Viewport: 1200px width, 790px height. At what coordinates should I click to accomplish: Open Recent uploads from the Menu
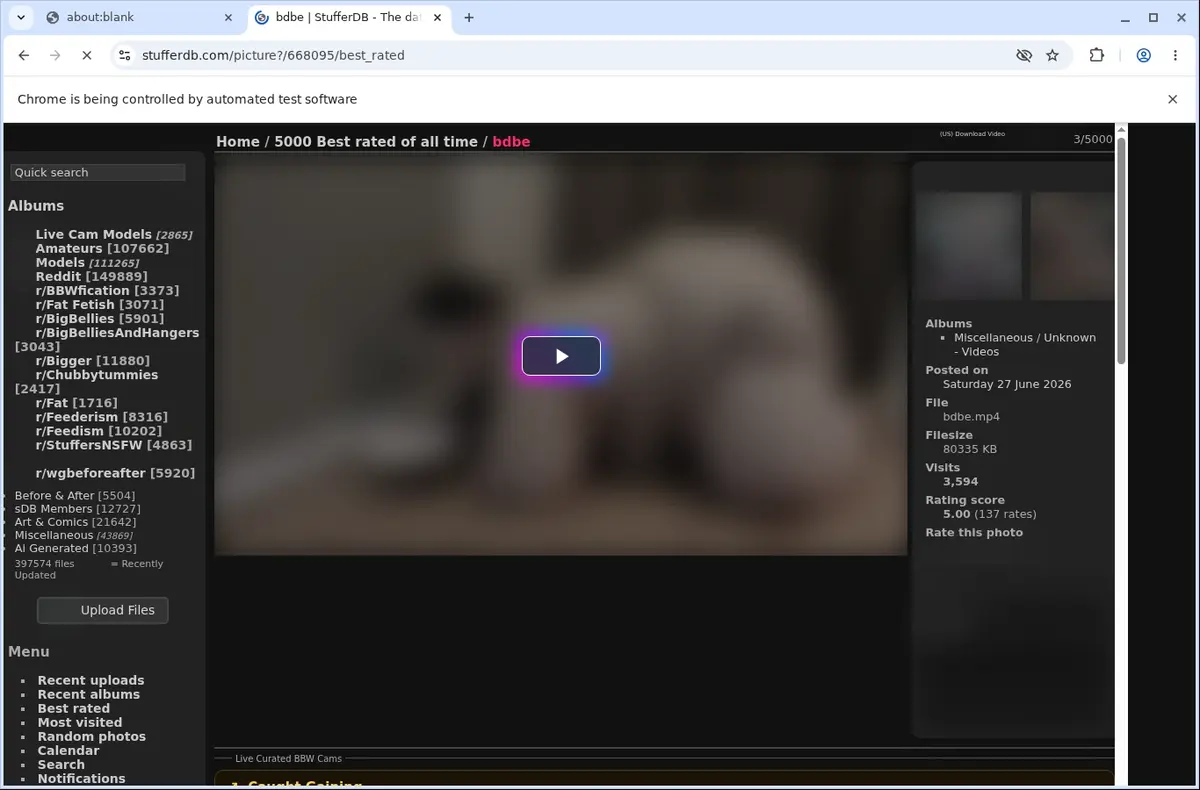click(x=91, y=680)
